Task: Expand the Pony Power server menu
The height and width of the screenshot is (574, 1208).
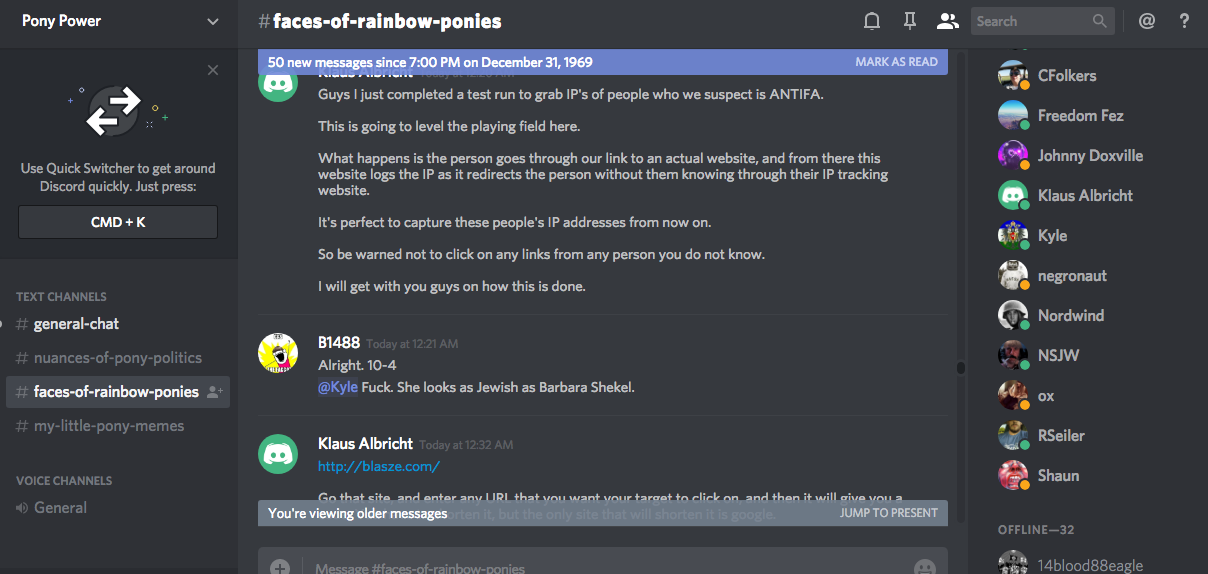Action: pos(212,21)
